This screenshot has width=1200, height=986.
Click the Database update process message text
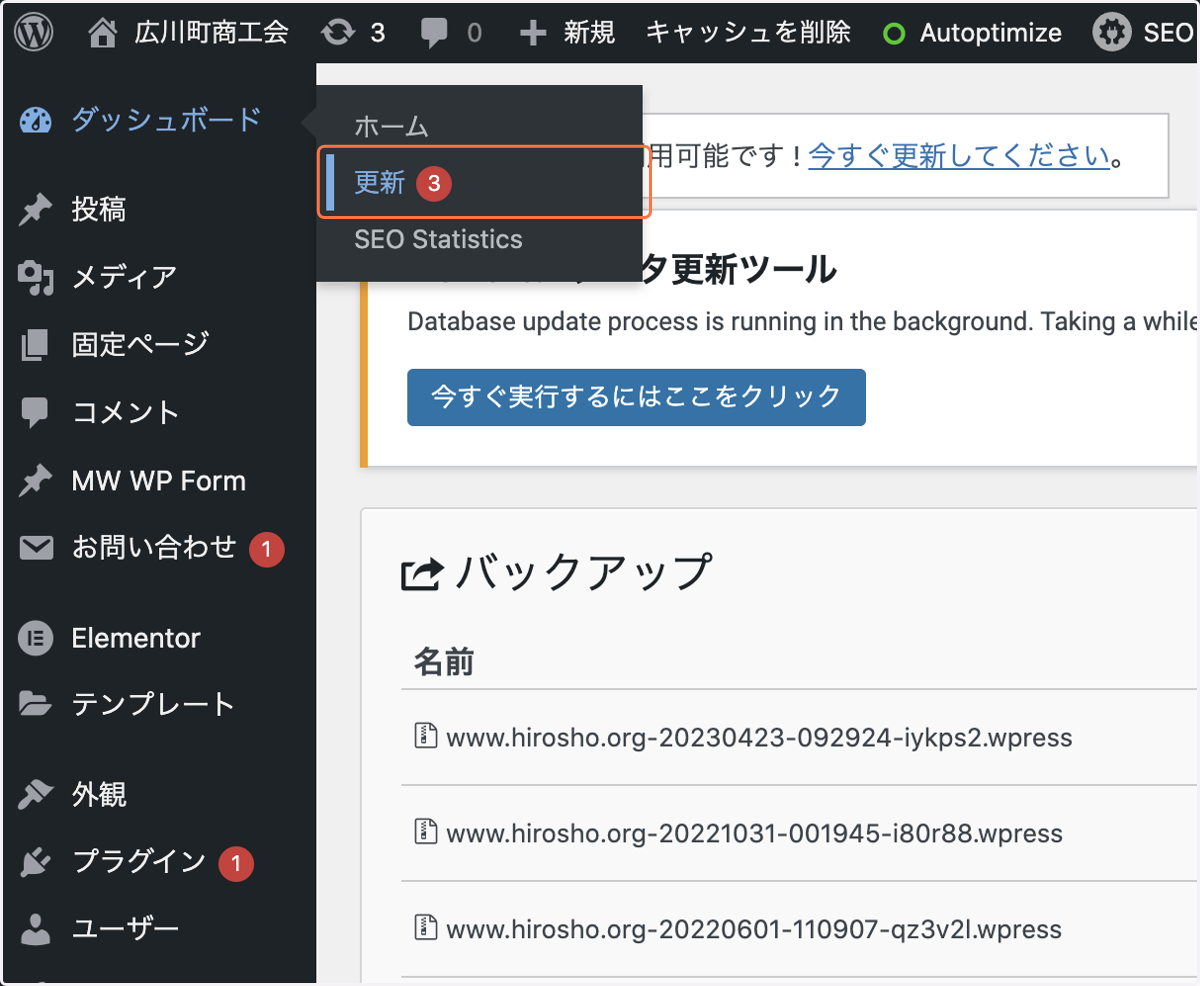803,322
